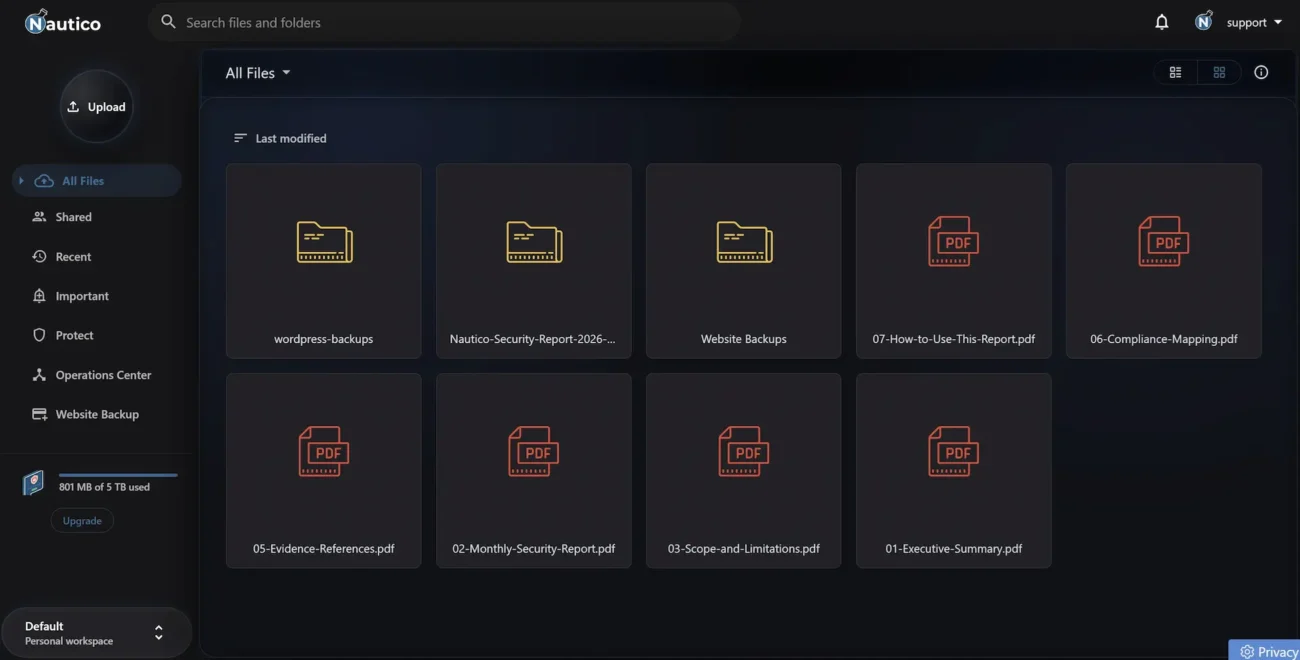Image resolution: width=1300 pixels, height=660 pixels.
Task: Click the Upgrade button
Action: pos(82,520)
